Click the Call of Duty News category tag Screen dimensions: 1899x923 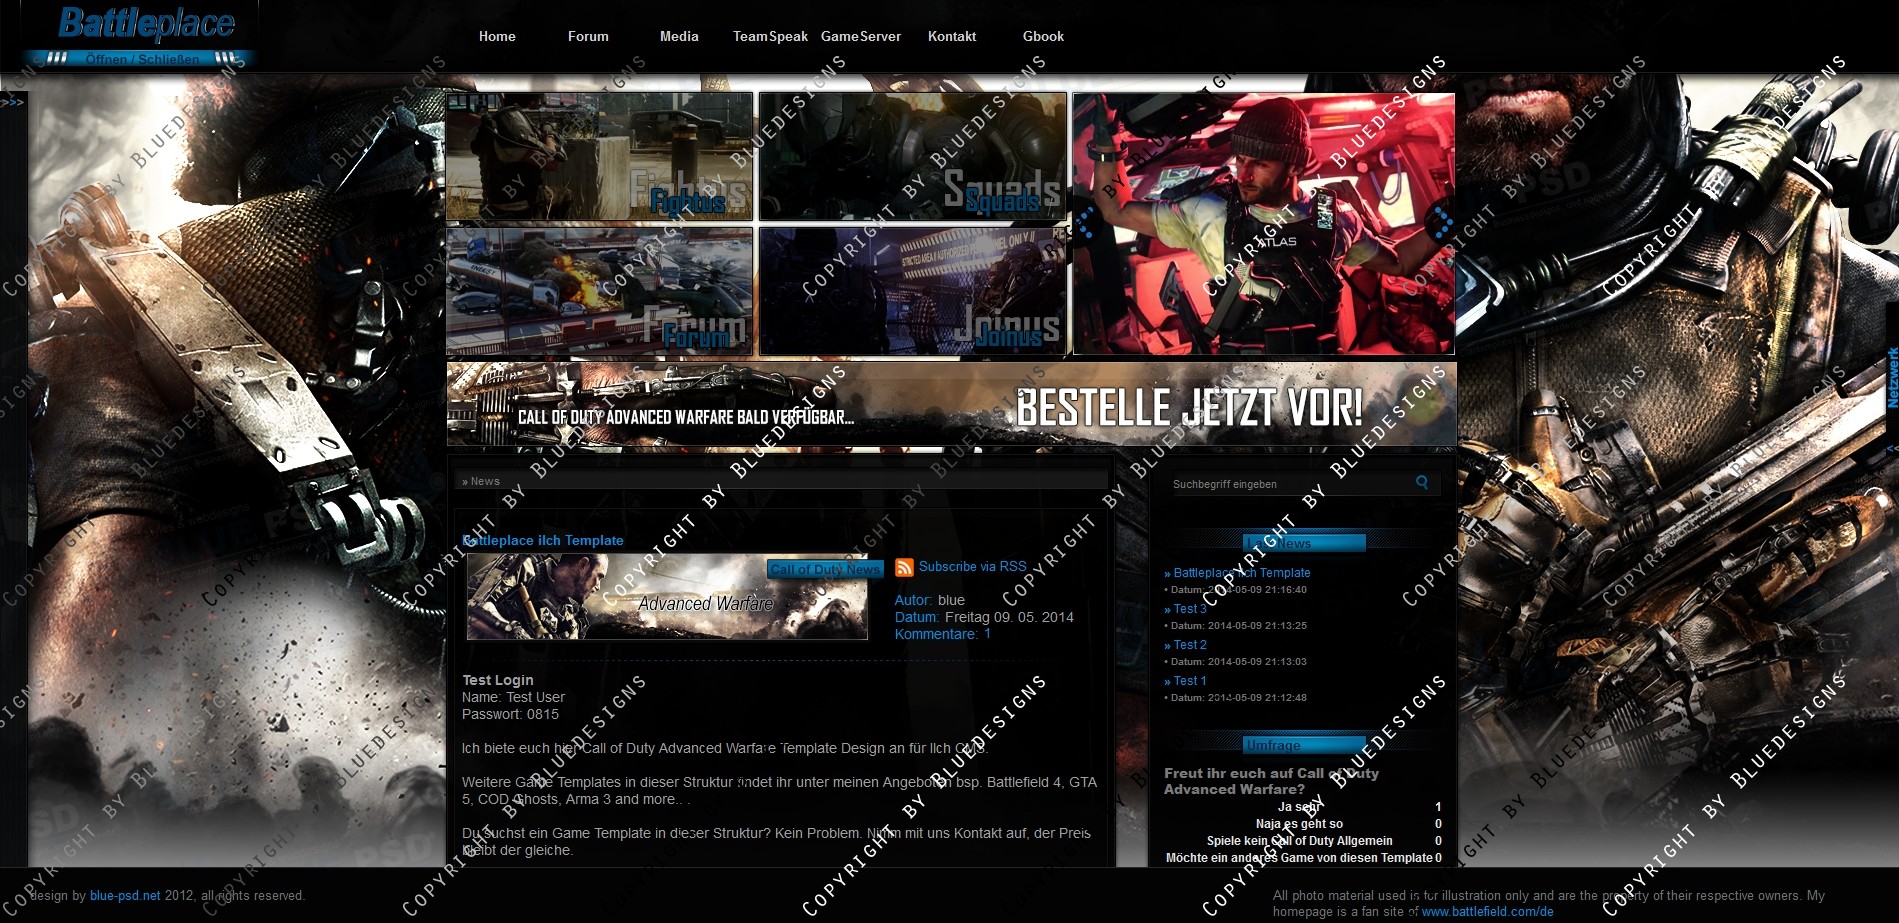tap(825, 569)
